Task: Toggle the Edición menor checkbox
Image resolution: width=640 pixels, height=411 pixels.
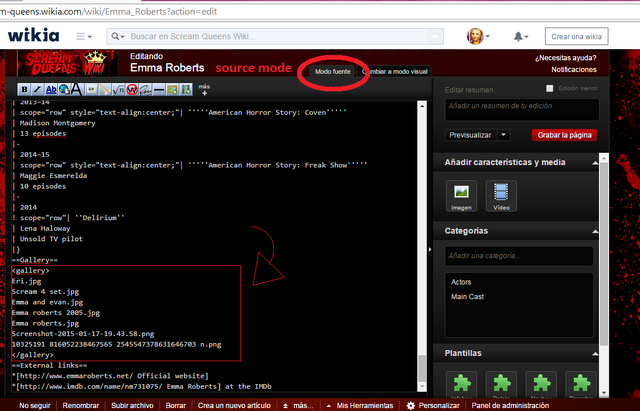Action: 550,88
